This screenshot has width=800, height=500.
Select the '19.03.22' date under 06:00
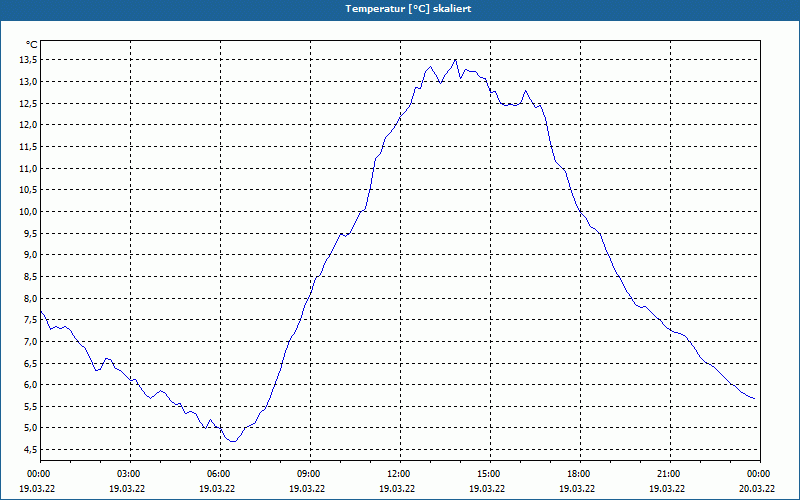coord(217,488)
